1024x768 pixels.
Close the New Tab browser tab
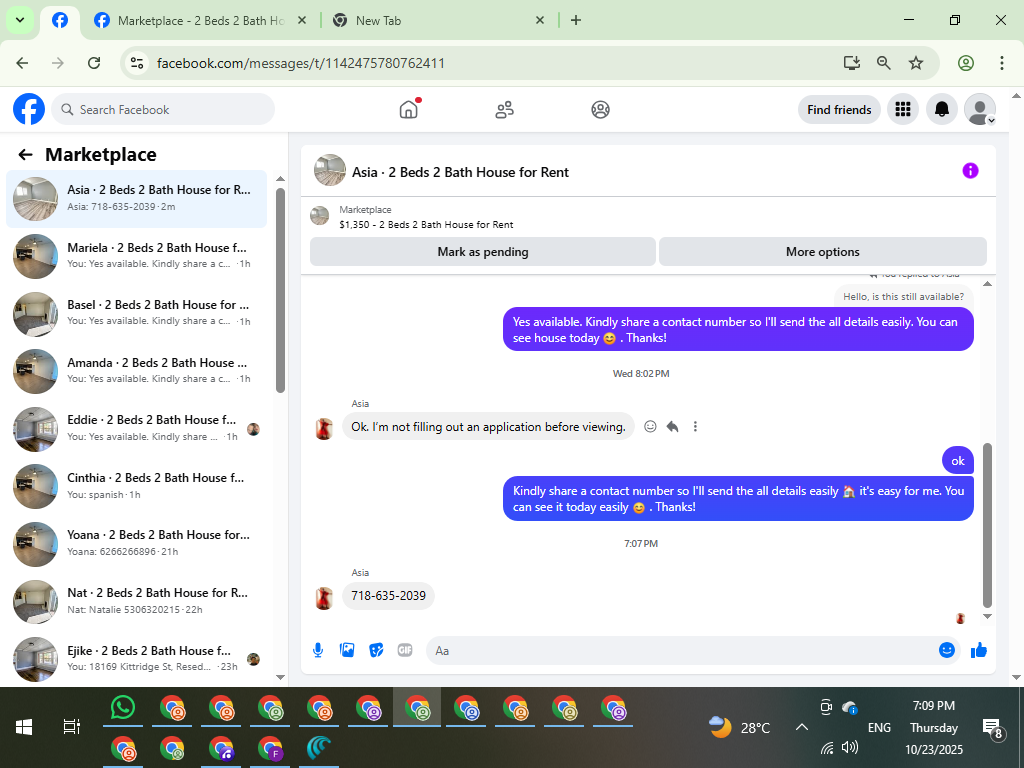tap(539, 20)
